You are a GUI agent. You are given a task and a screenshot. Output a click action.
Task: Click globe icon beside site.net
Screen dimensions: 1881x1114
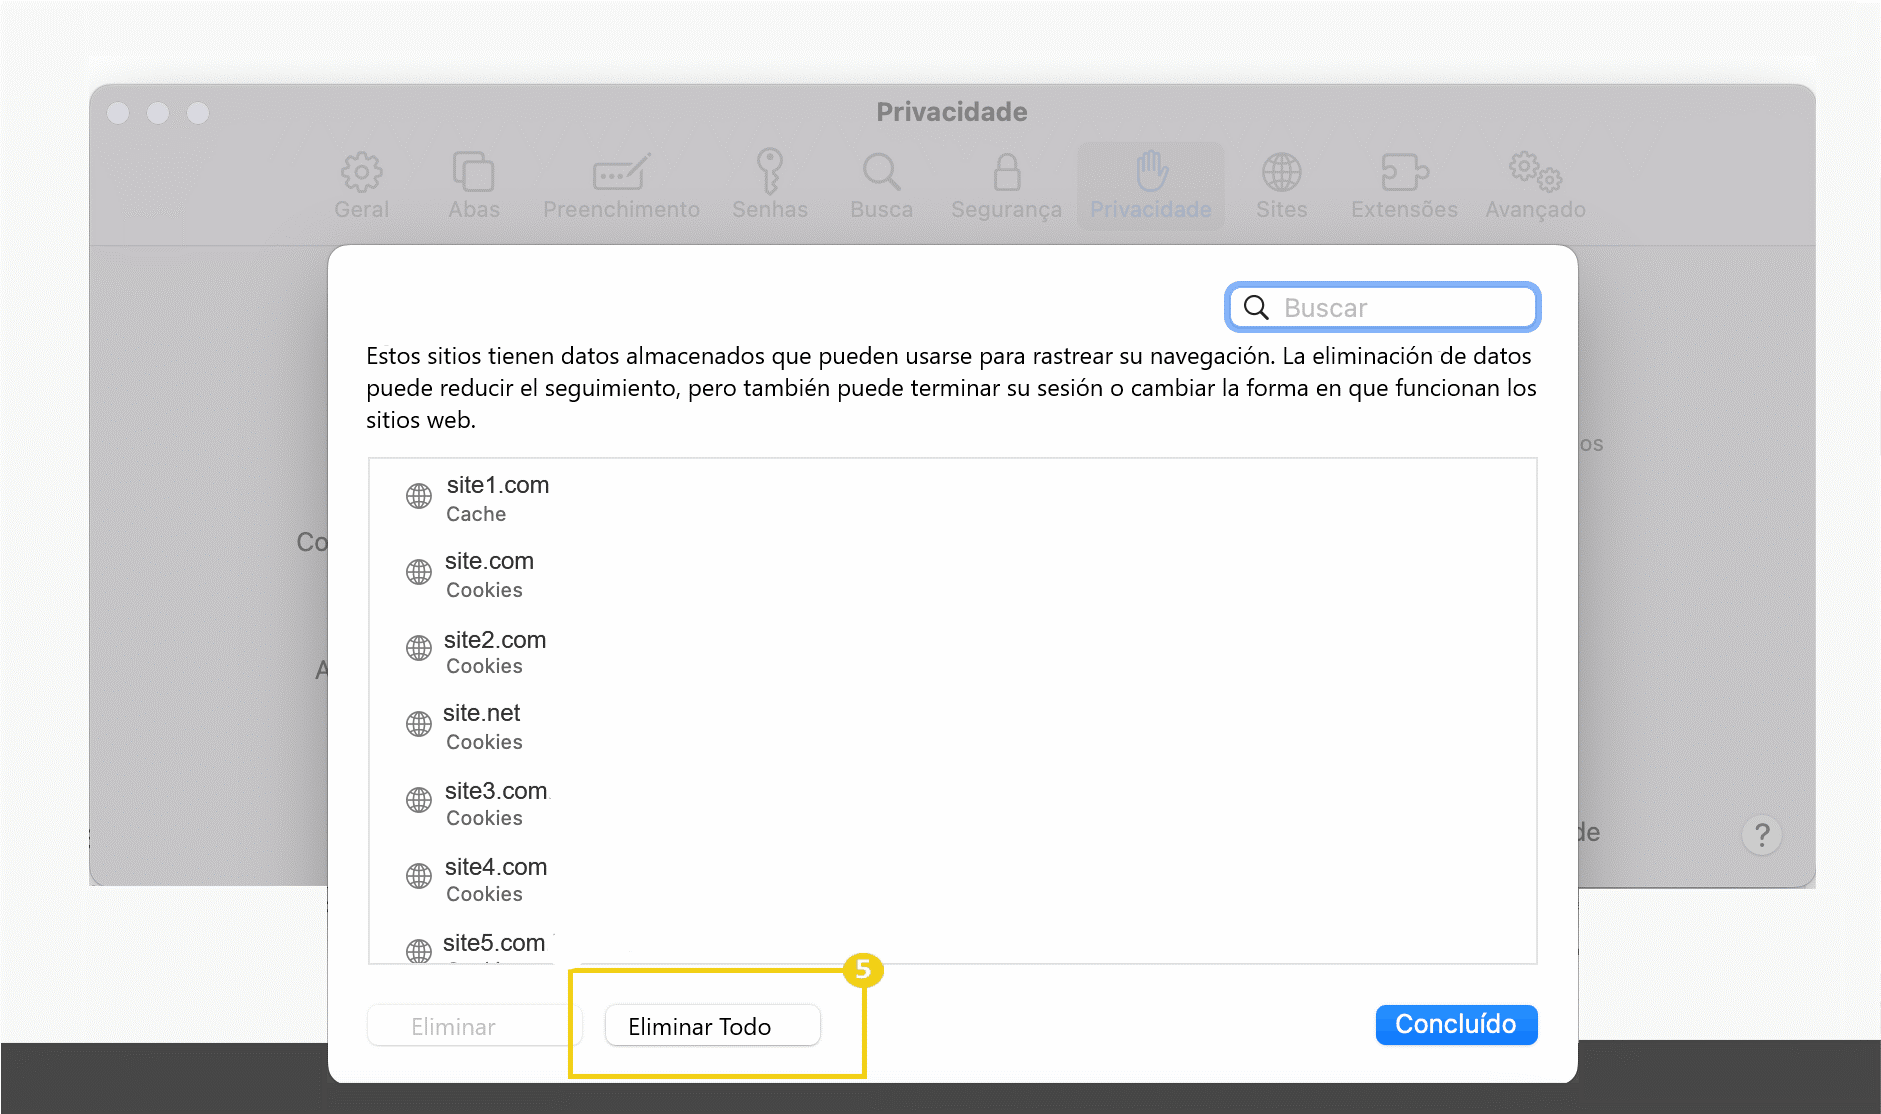[x=419, y=724]
